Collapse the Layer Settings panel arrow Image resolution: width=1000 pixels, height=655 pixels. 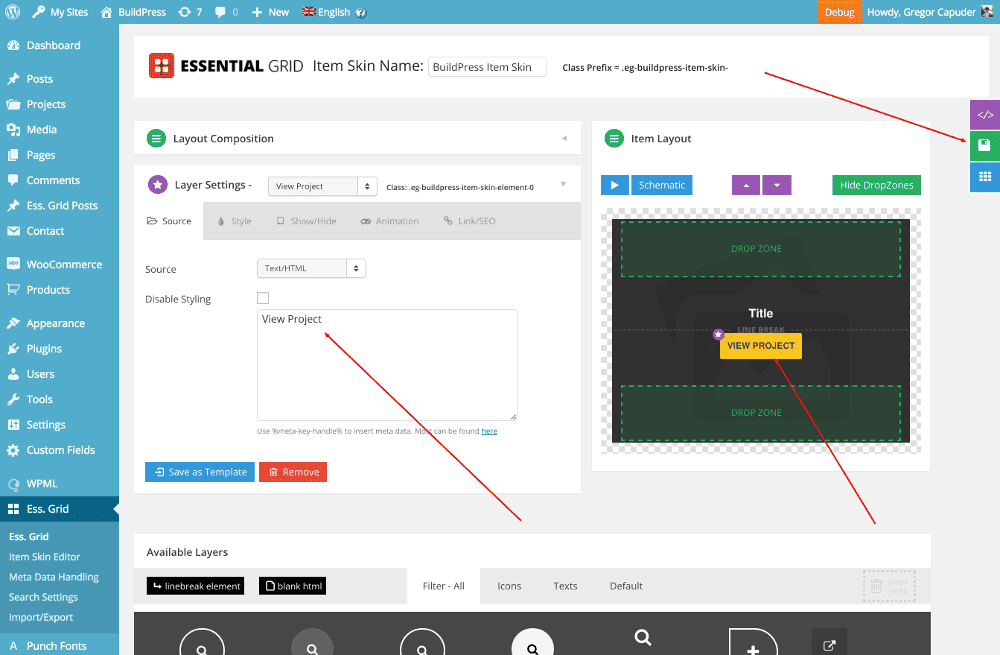coord(563,184)
